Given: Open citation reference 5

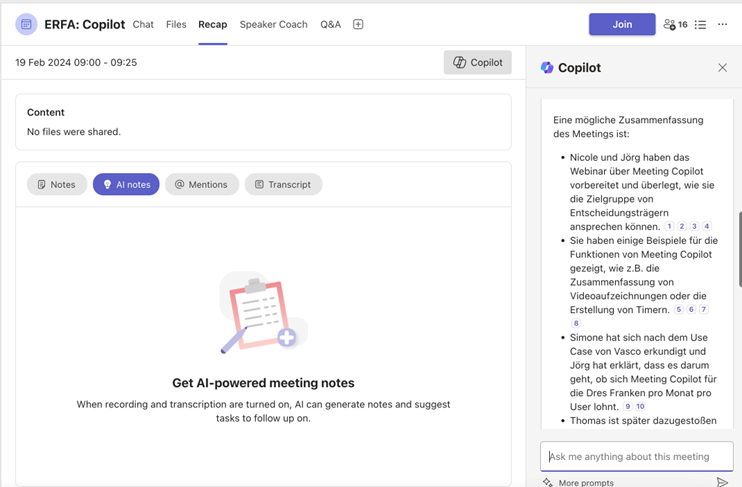Looking at the screenshot, I should pos(679,310).
